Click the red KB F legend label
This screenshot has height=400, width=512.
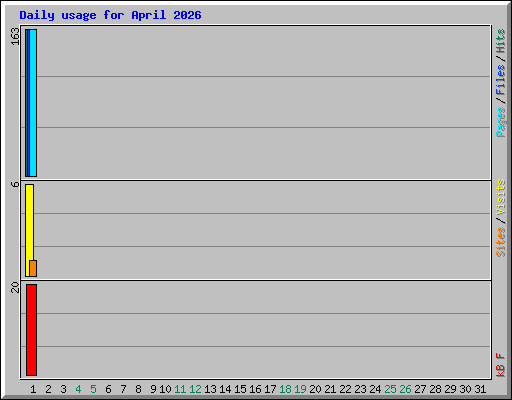[x=501, y=365]
